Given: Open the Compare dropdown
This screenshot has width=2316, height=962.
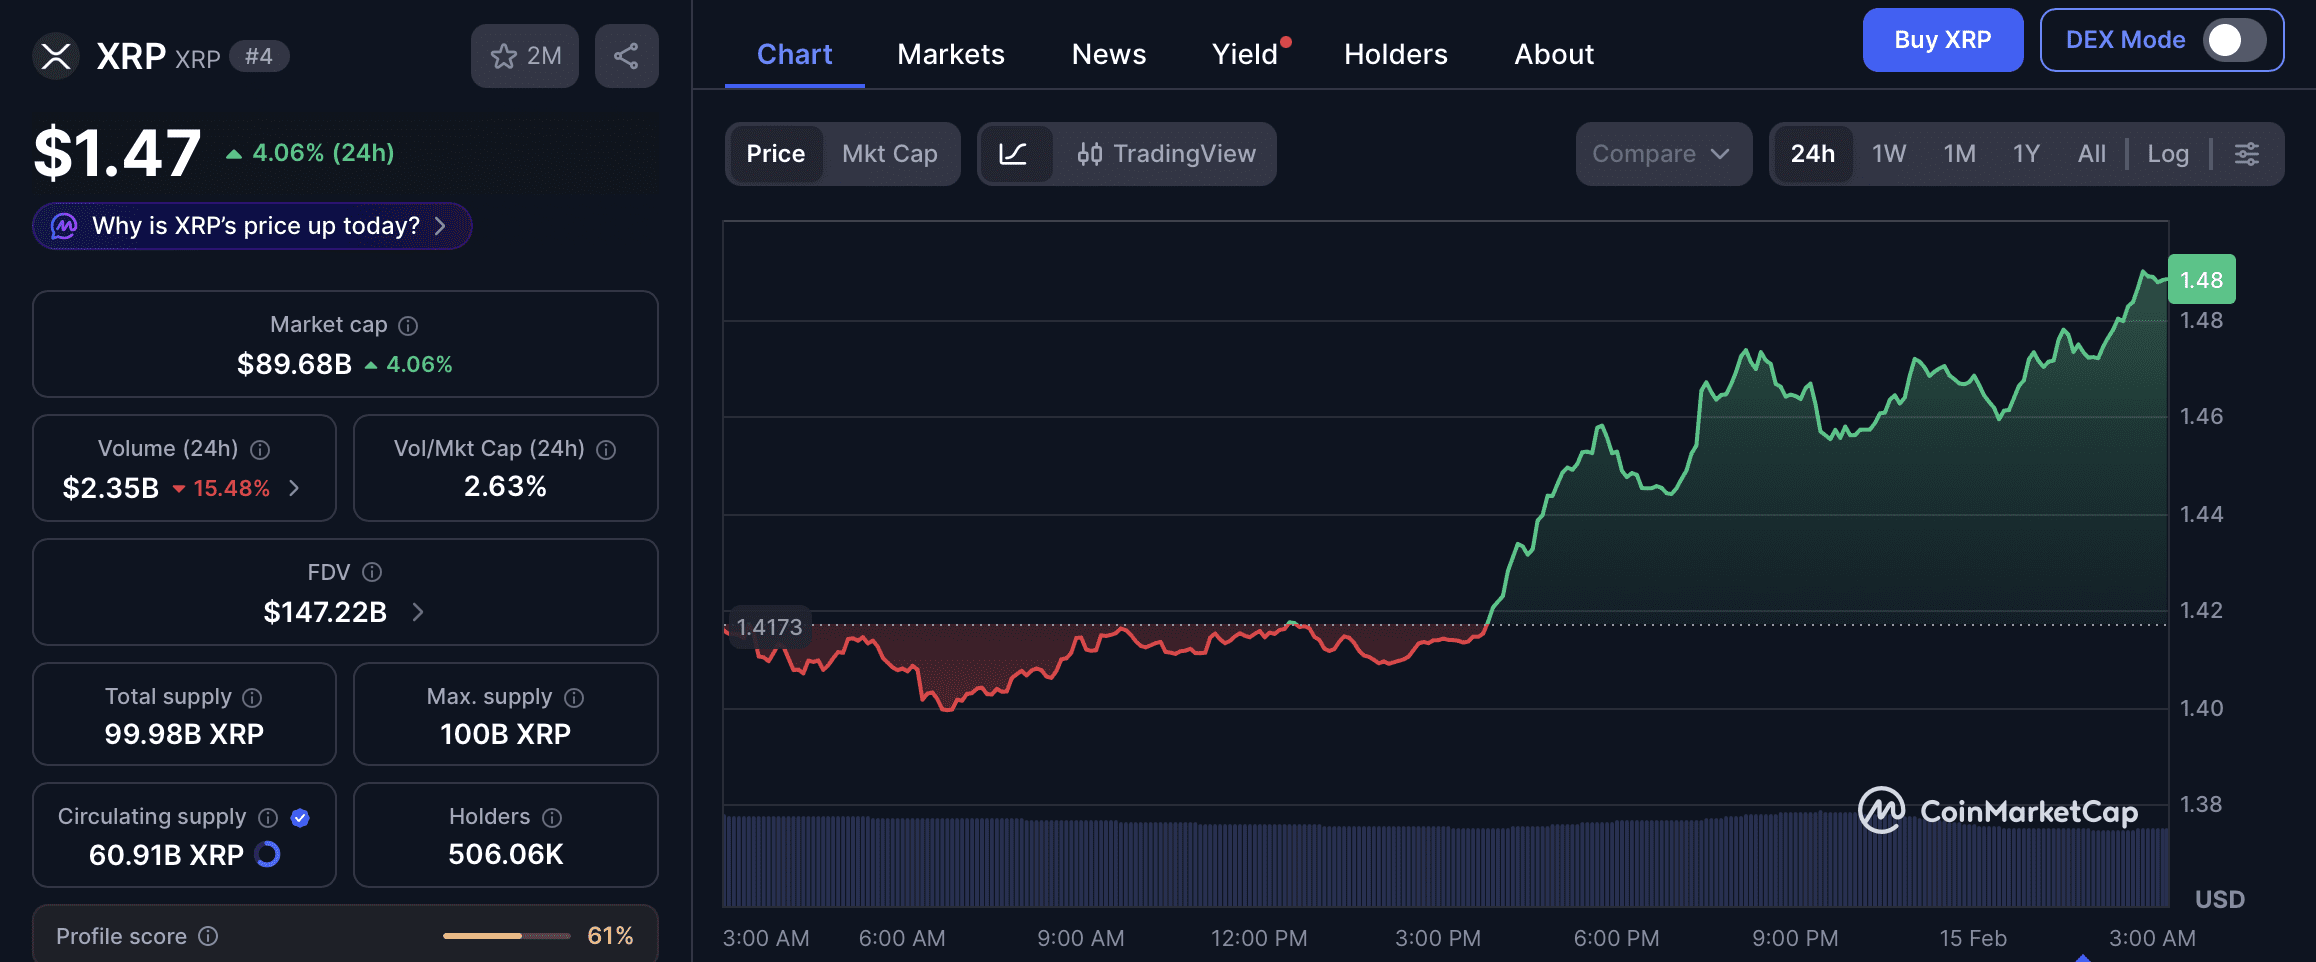Looking at the screenshot, I should tap(1662, 154).
